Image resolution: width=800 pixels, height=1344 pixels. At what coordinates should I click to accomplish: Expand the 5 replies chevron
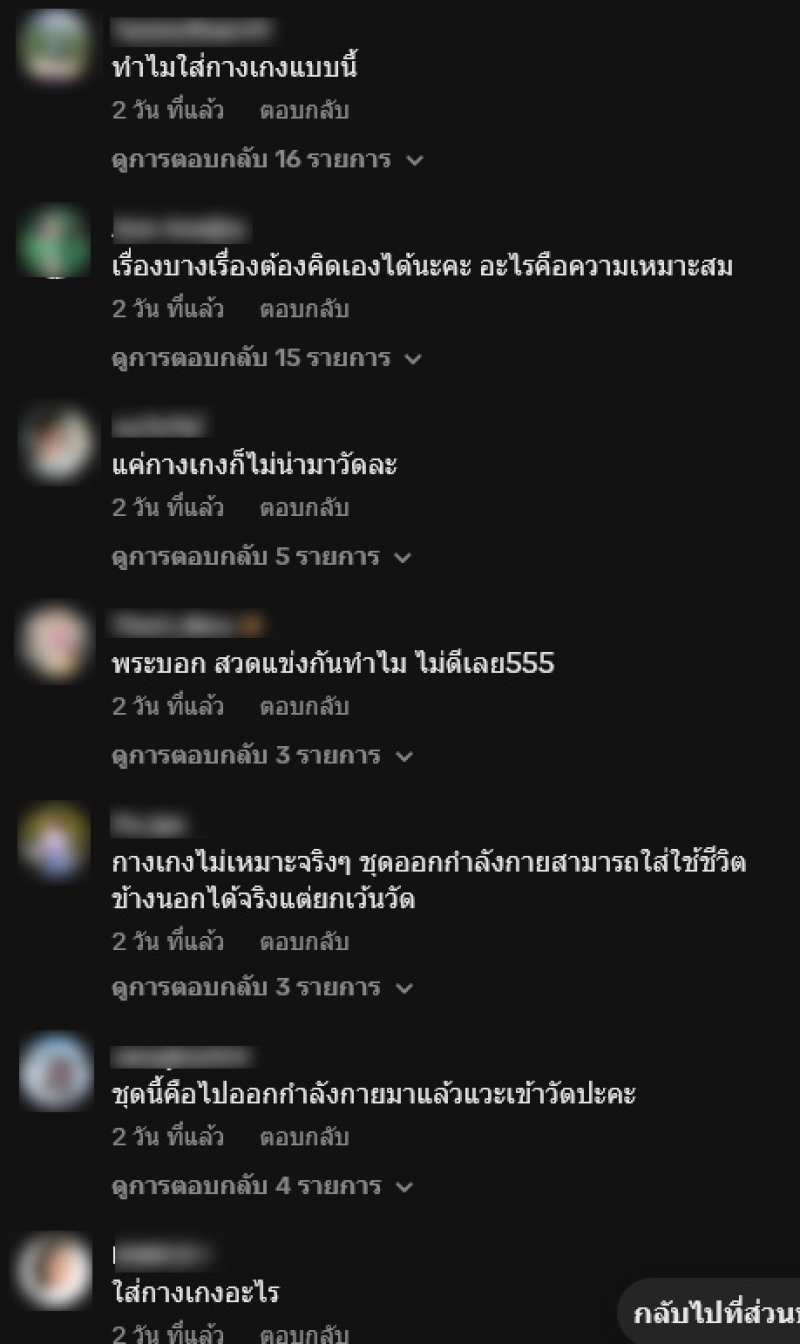403,557
